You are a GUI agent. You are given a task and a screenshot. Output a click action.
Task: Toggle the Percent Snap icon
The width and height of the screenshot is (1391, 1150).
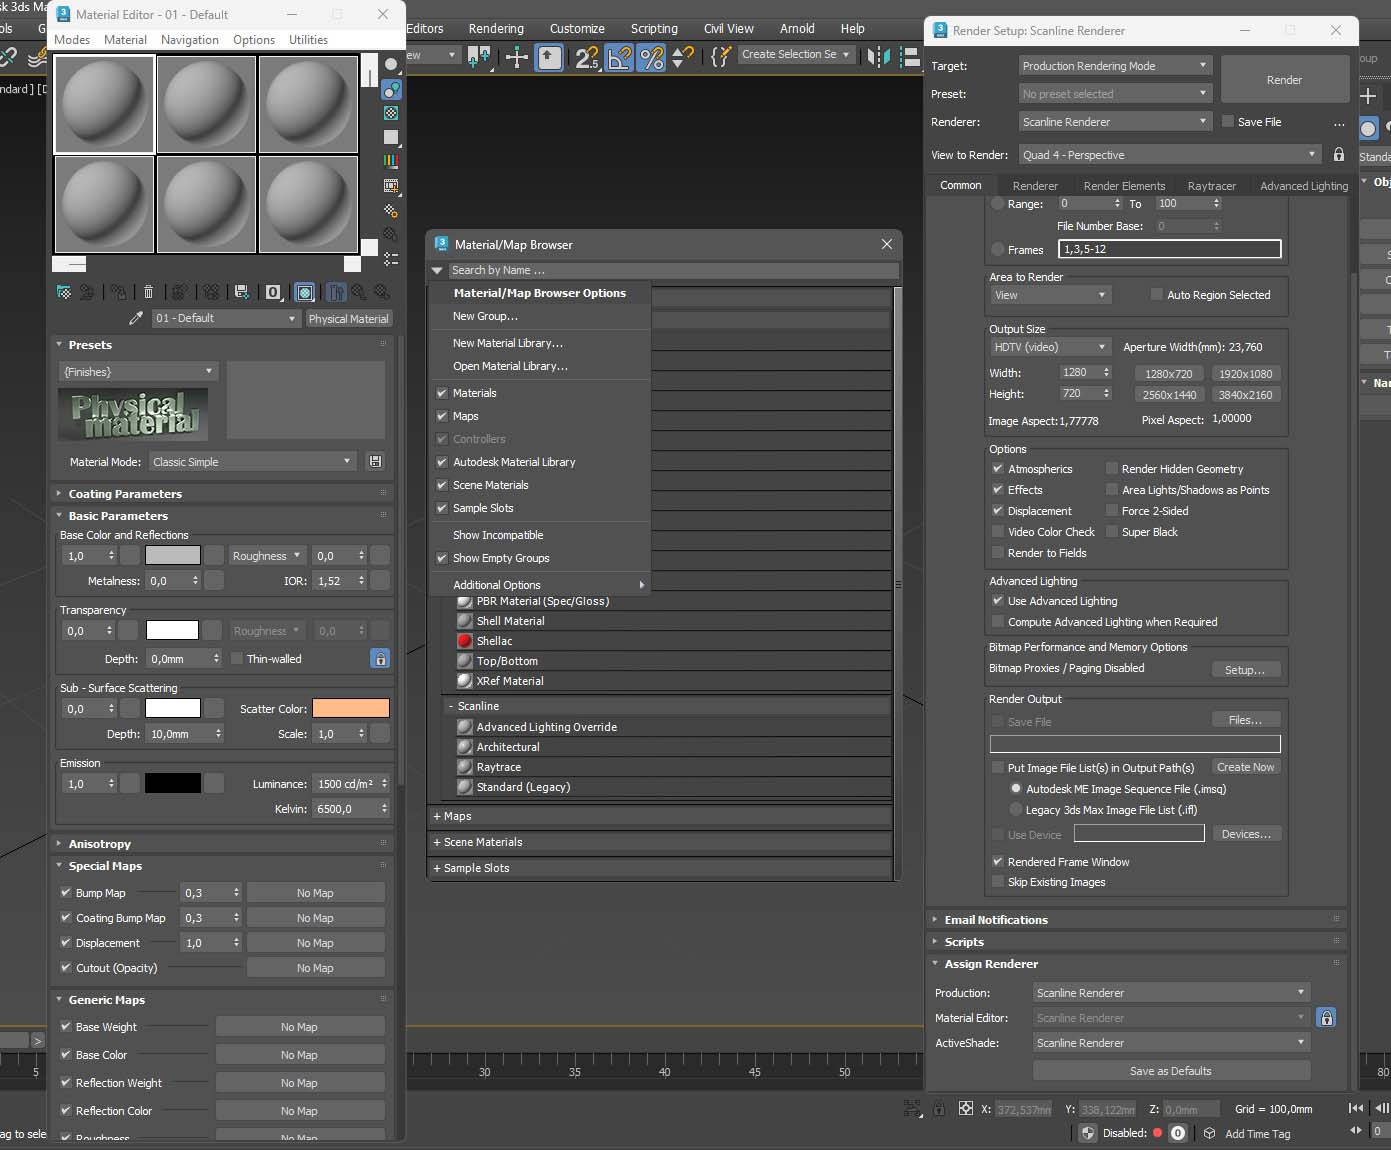click(x=651, y=57)
